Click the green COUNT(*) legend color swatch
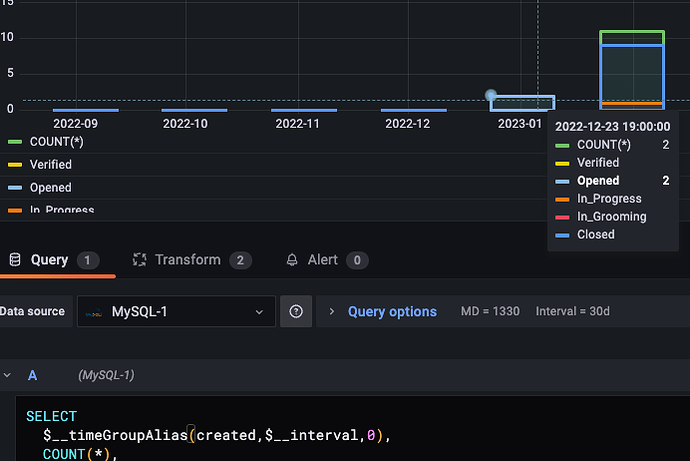The image size is (690, 461). coord(15,142)
